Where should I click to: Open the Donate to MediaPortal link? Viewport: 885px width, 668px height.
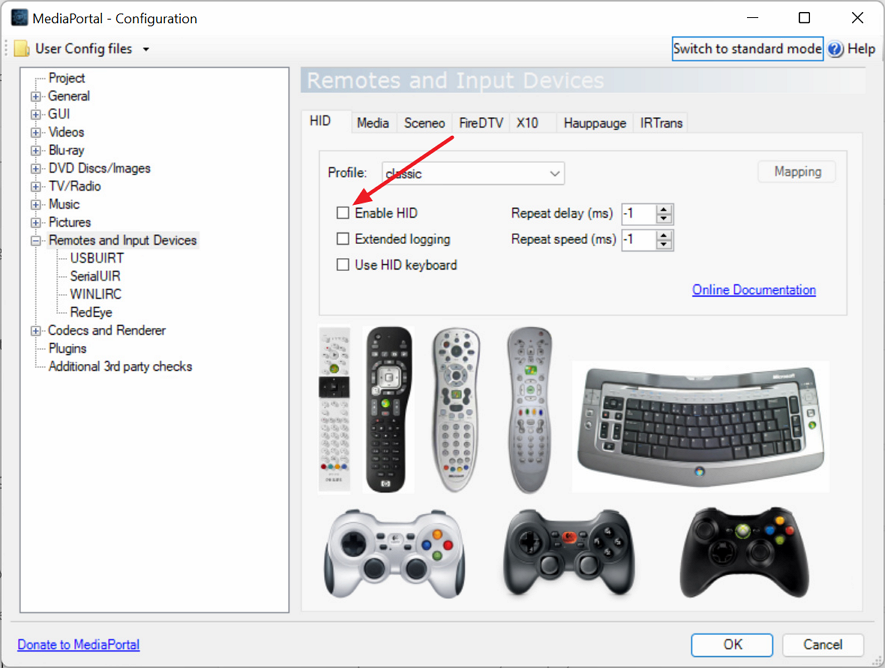tap(78, 645)
